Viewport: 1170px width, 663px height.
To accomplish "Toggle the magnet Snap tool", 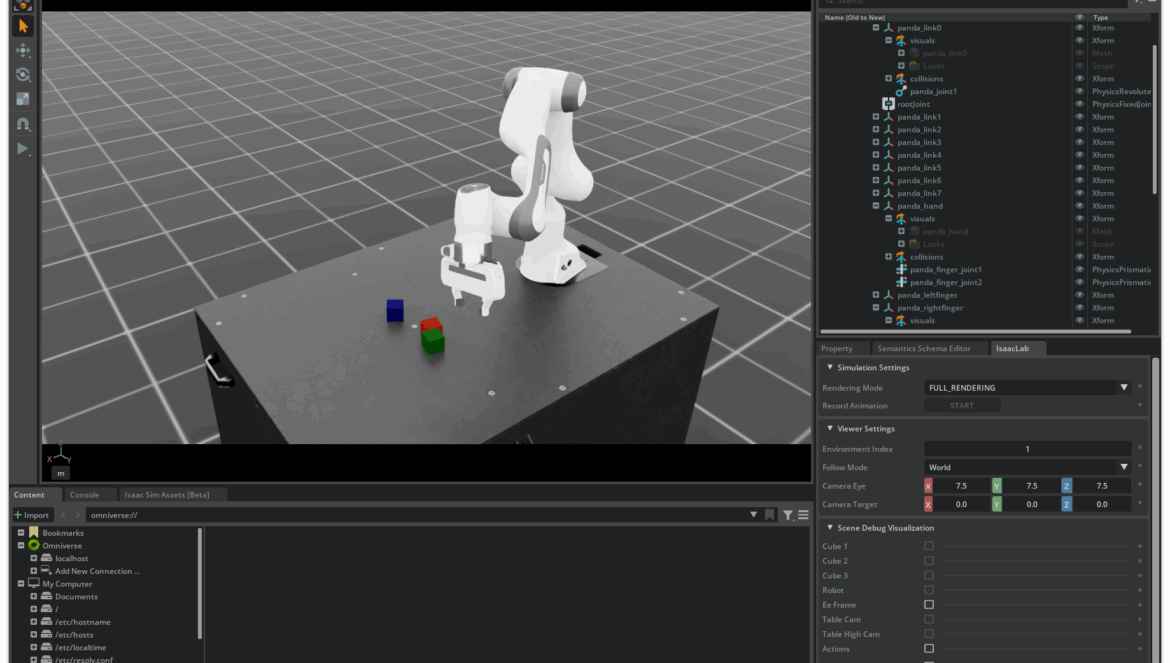I will (x=23, y=125).
